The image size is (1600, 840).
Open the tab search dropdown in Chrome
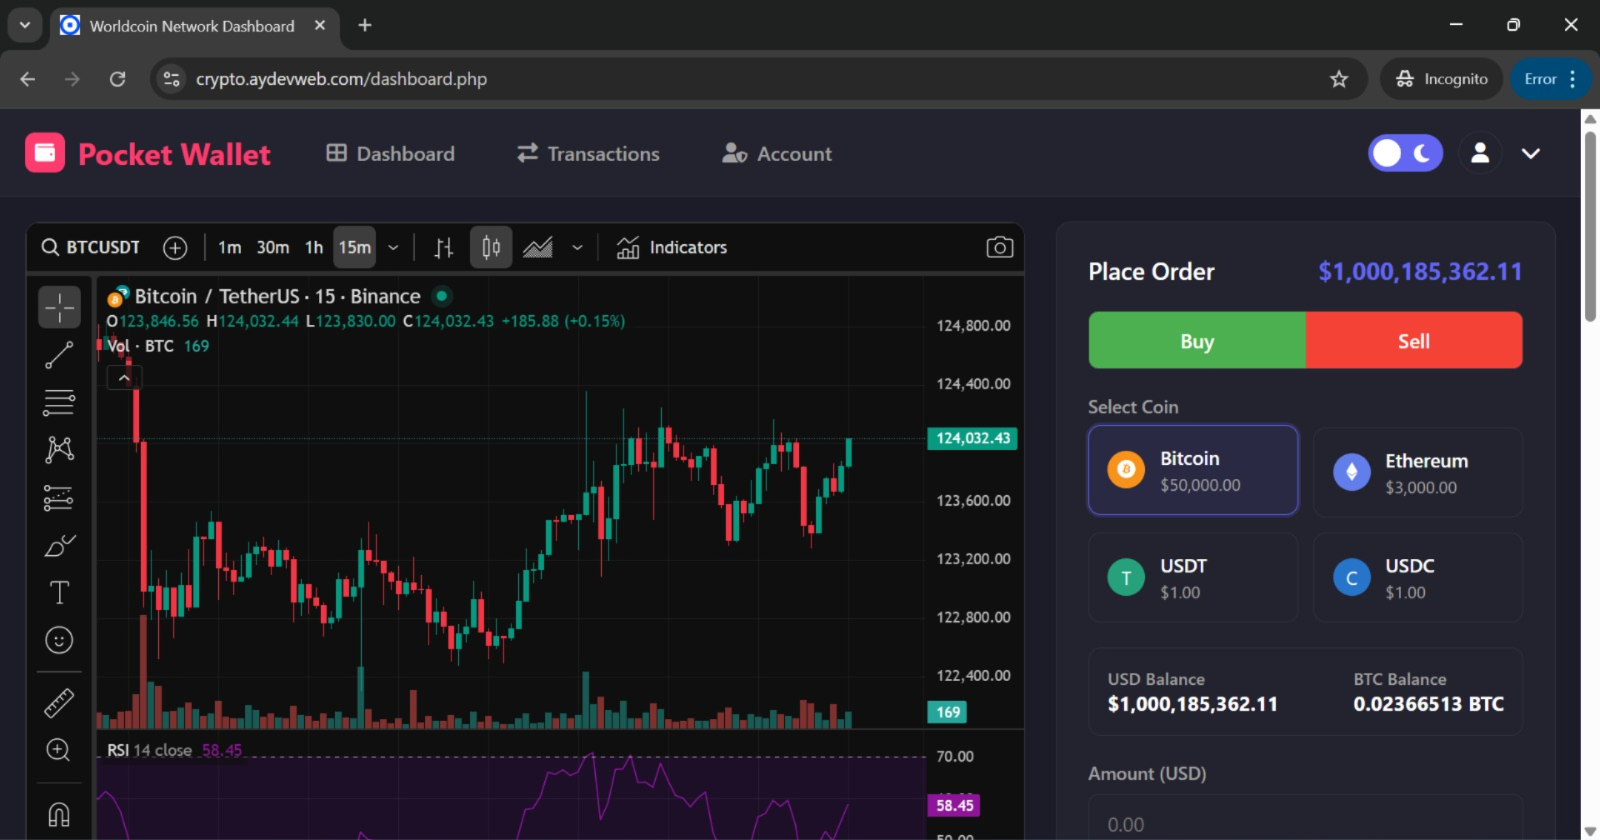pyautogui.click(x=25, y=25)
